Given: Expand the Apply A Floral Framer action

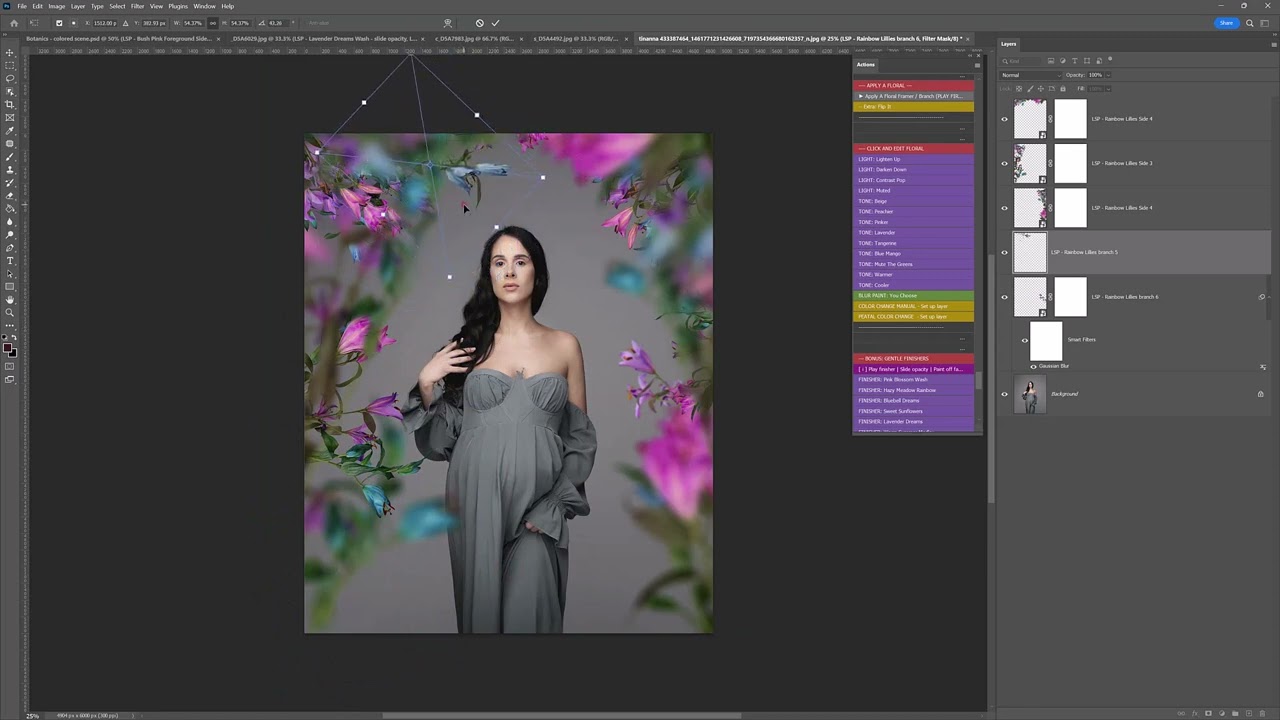Looking at the screenshot, I should (x=861, y=96).
